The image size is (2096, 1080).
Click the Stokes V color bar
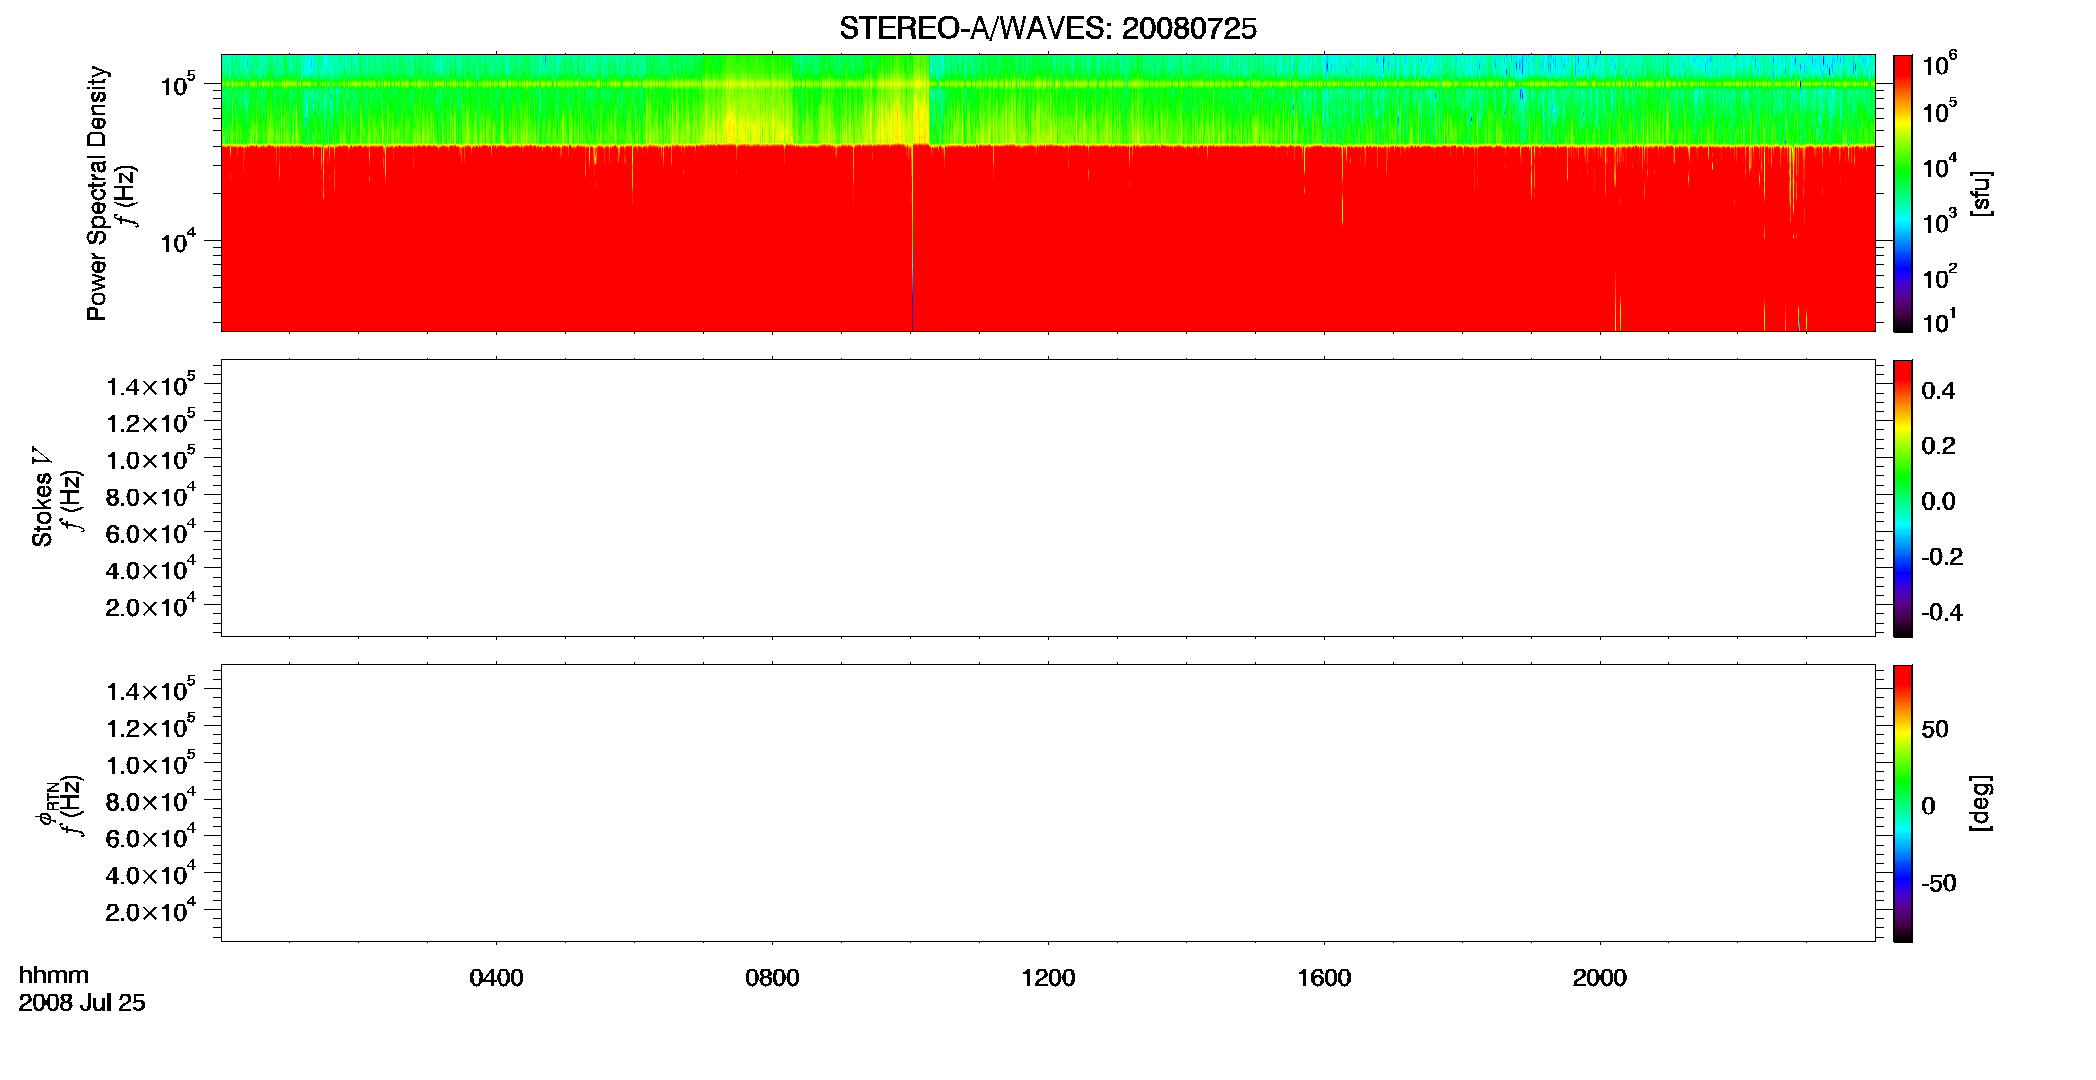[x=1903, y=498]
